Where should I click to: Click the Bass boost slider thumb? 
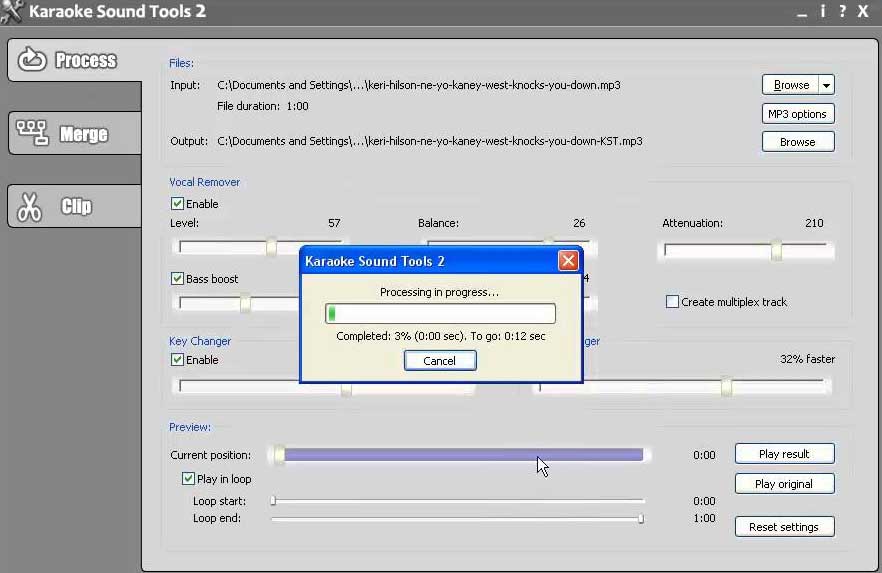[x=245, y=304]
